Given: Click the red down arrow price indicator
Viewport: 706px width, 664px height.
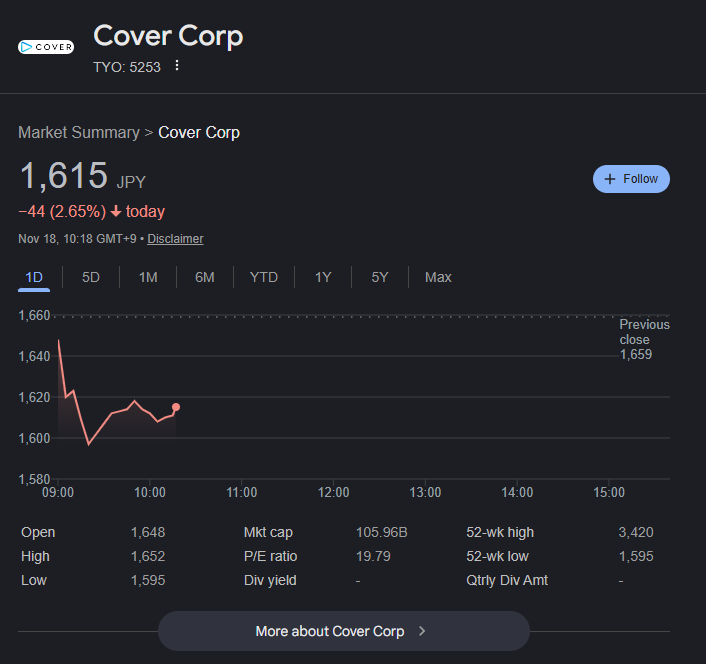Looking at the screenshot, I should coord(116,212).
